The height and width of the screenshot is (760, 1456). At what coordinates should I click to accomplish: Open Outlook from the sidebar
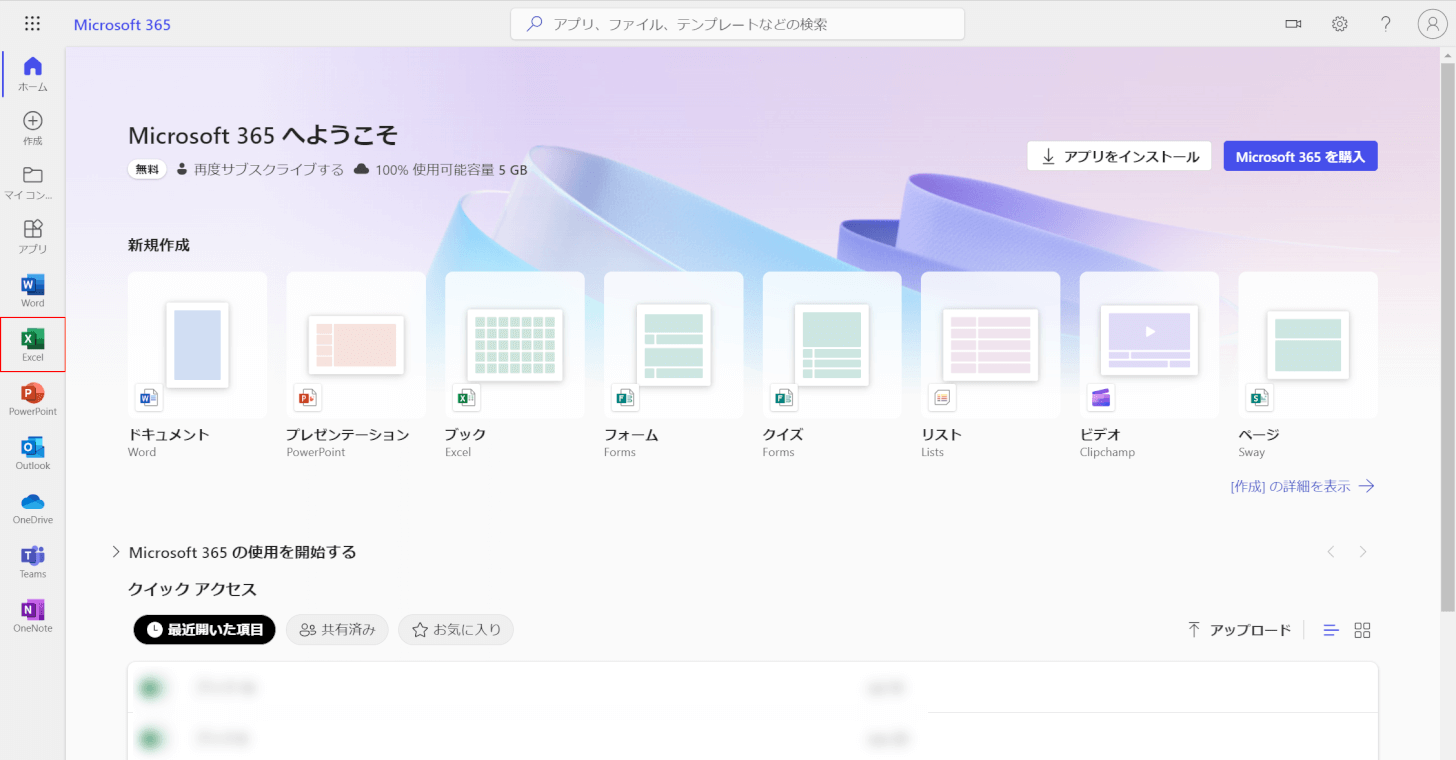(x=33, y=452)
